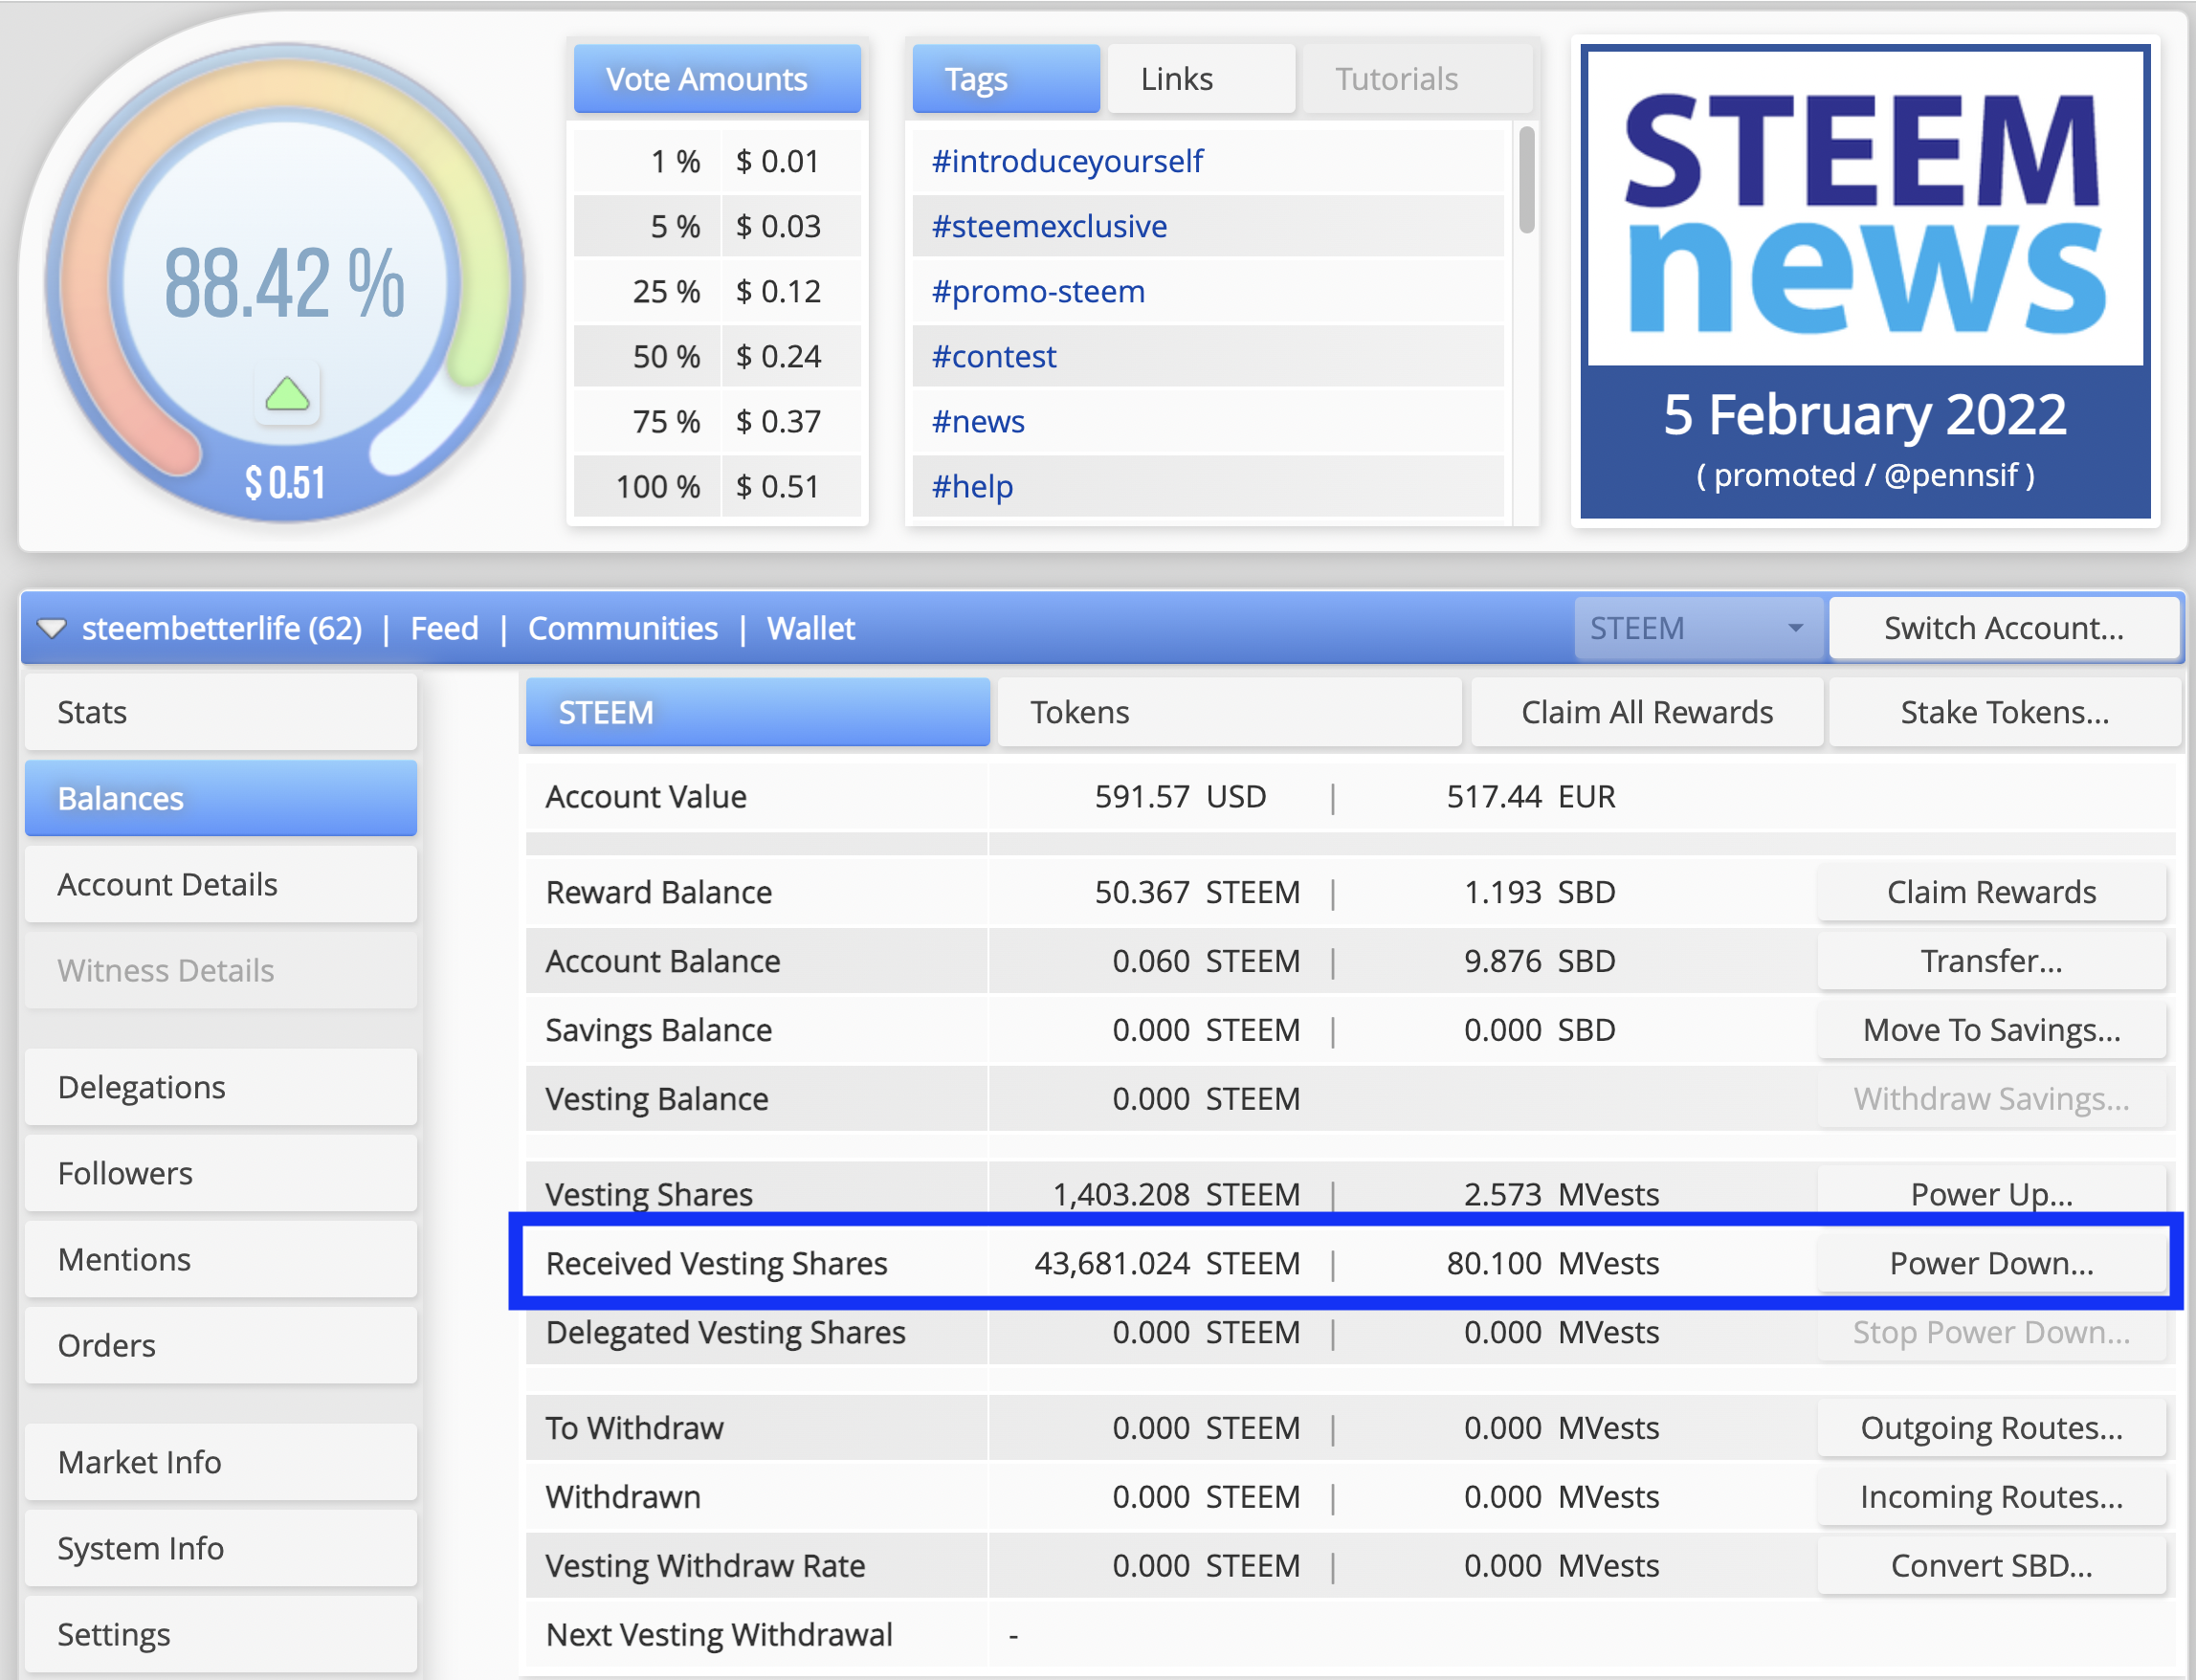Click Reward Balance 50.367 STEEM value
This screenshot has height=1680, width=2196.
[x=1197, y=892]
